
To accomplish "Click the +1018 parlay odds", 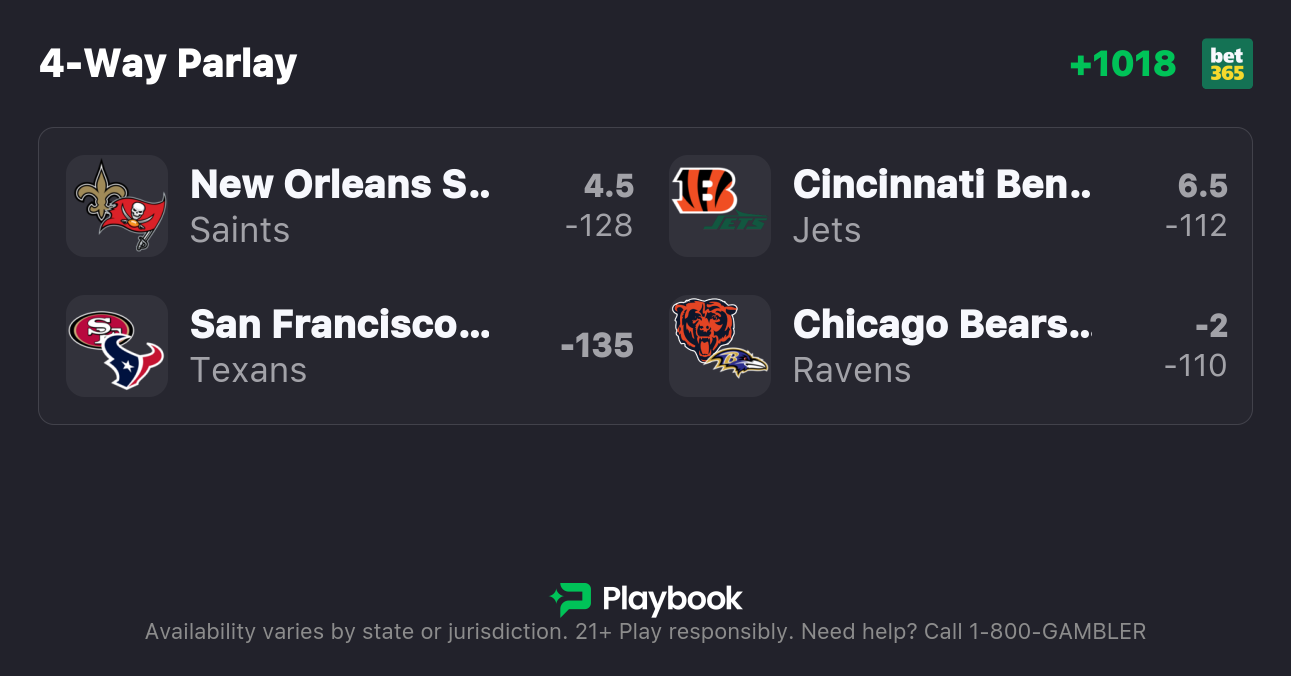I will click(1122, 64).
